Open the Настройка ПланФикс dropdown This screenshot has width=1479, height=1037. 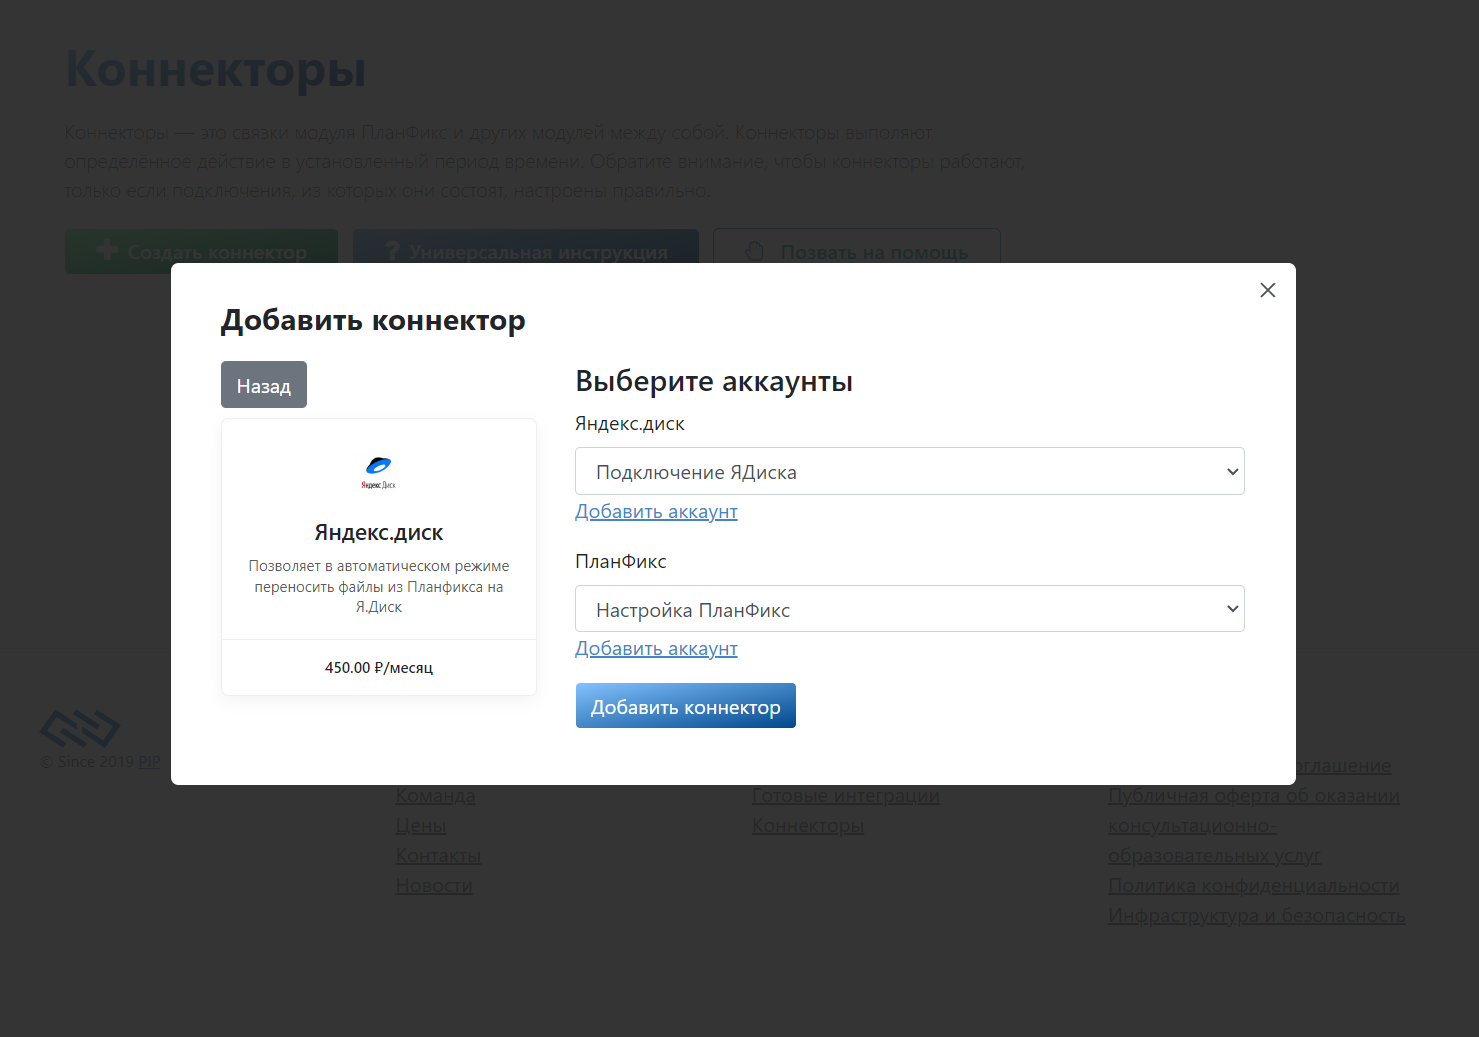coord(909,609)
